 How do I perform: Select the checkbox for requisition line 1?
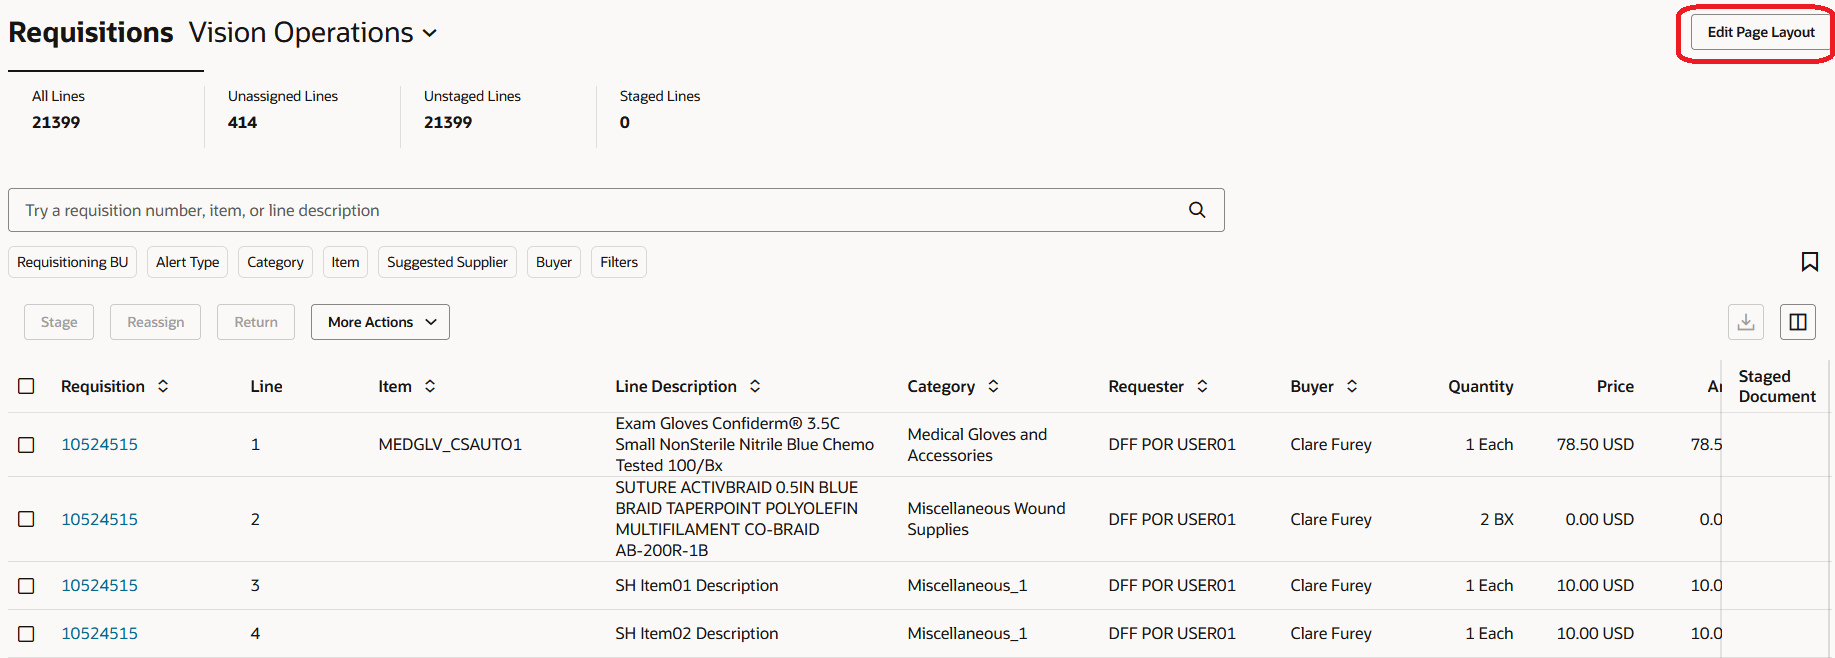pos(26,444)
